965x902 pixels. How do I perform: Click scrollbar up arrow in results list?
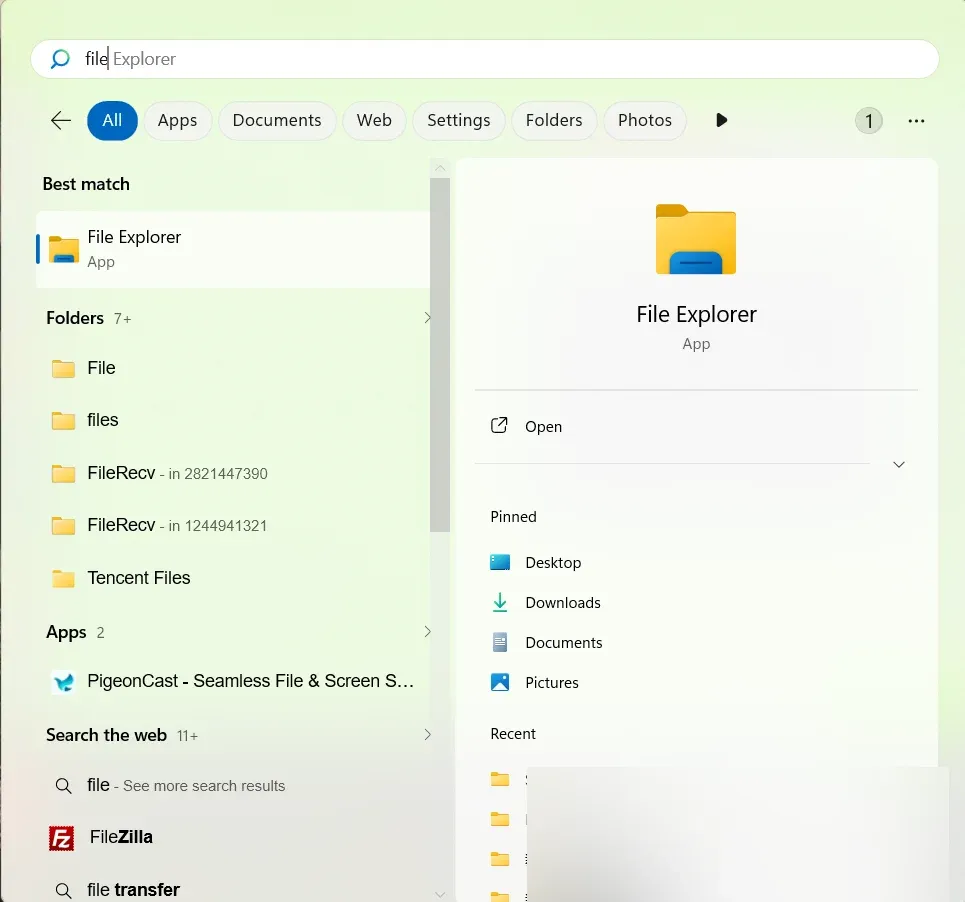439,168
